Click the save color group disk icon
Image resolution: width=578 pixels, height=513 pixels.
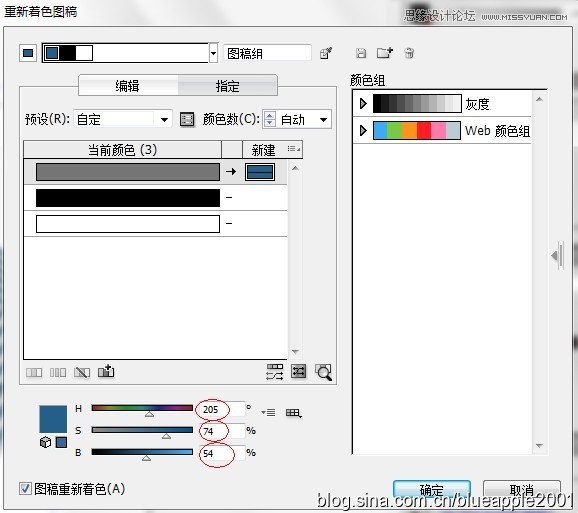click(361, 53)
